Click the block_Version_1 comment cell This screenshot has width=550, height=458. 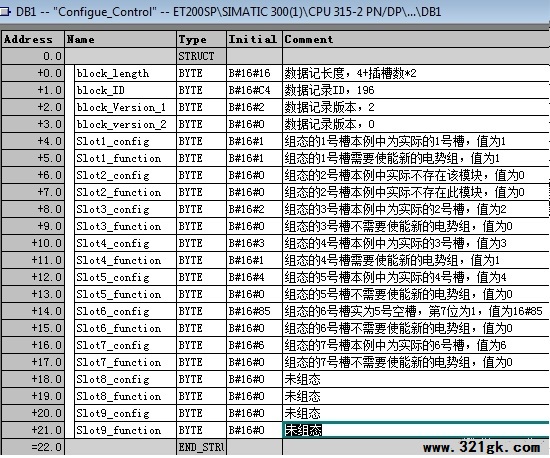coord(416,107)
